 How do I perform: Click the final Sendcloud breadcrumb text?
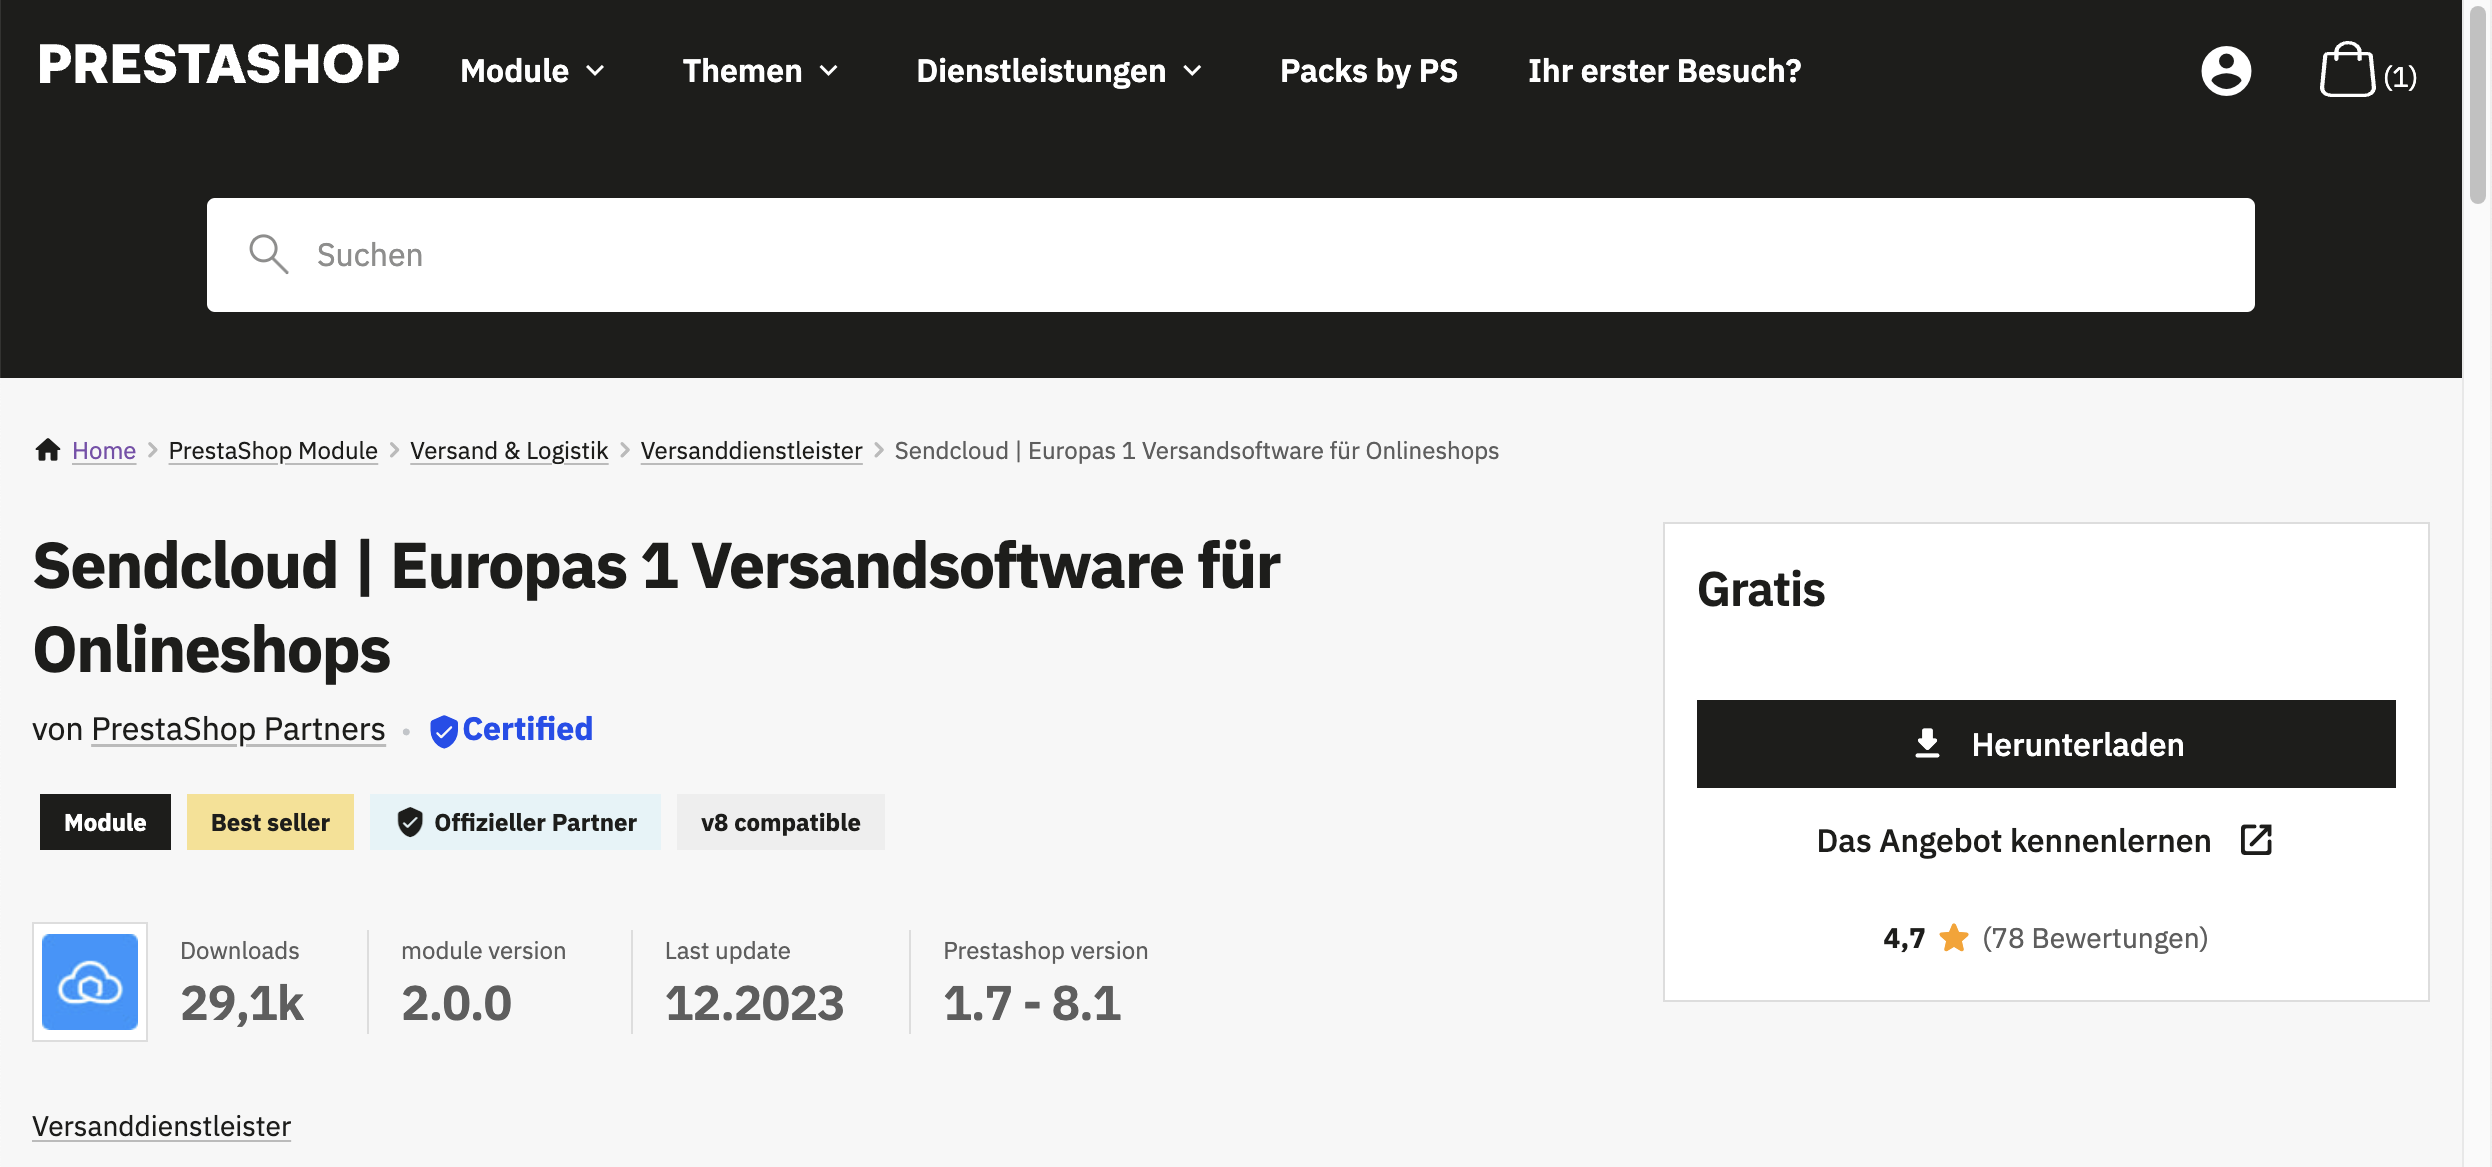click(1196, 451)
